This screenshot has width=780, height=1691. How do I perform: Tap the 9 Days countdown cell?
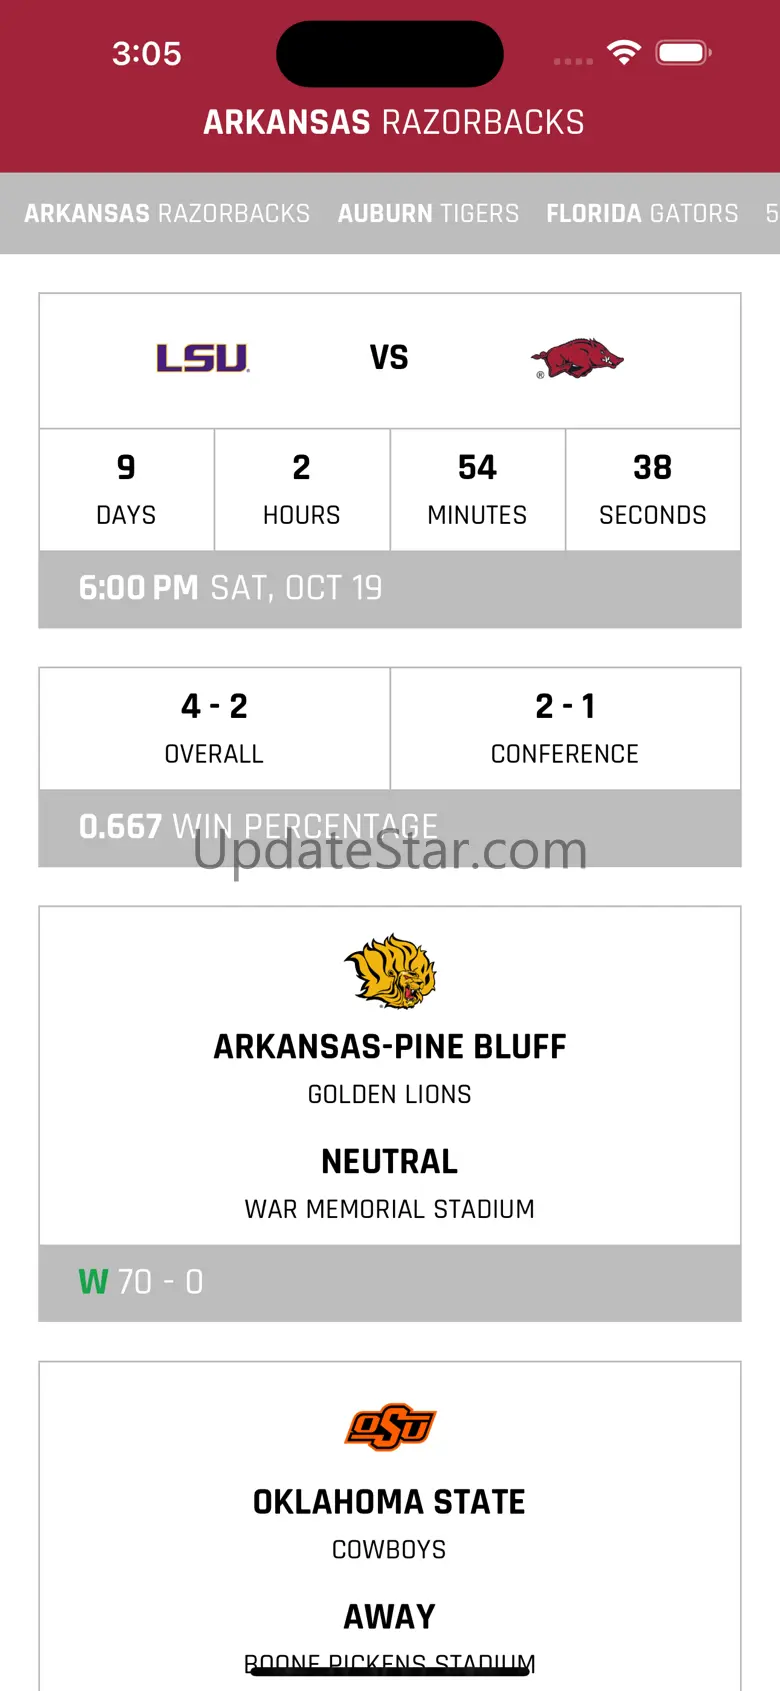[x=126, y=489]
